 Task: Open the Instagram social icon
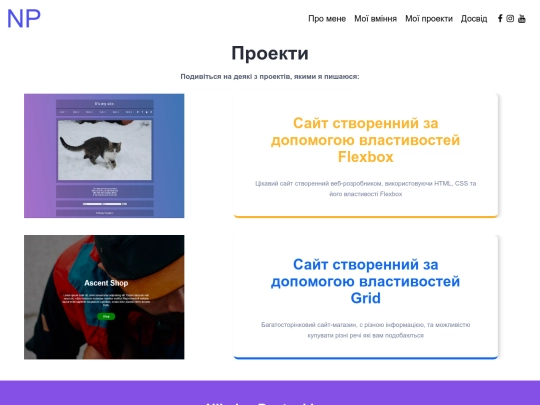pyautogui.click(x=510, y=19)
